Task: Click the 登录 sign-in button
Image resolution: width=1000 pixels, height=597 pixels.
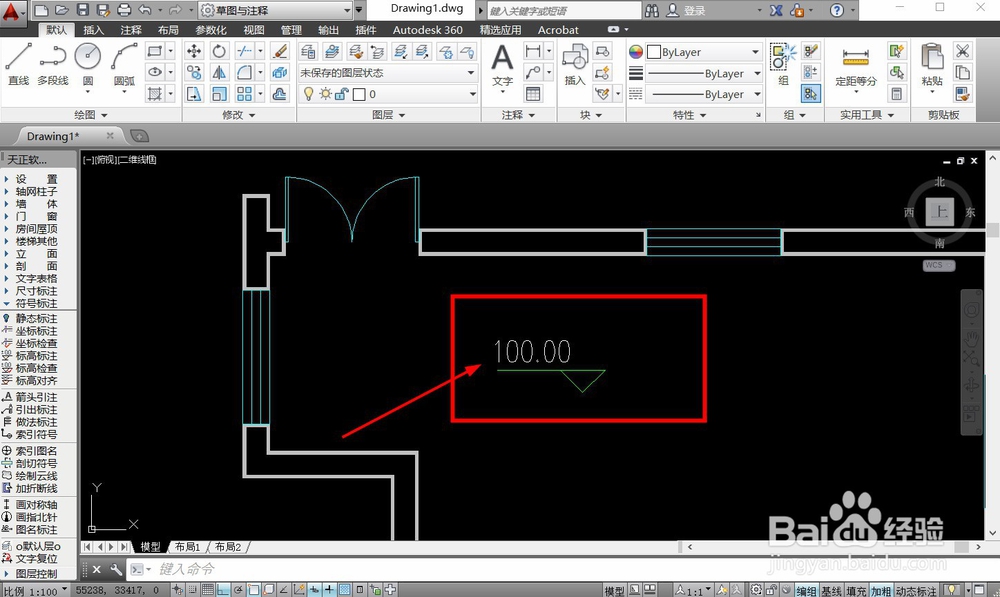Action: click(x=687, y=10)
